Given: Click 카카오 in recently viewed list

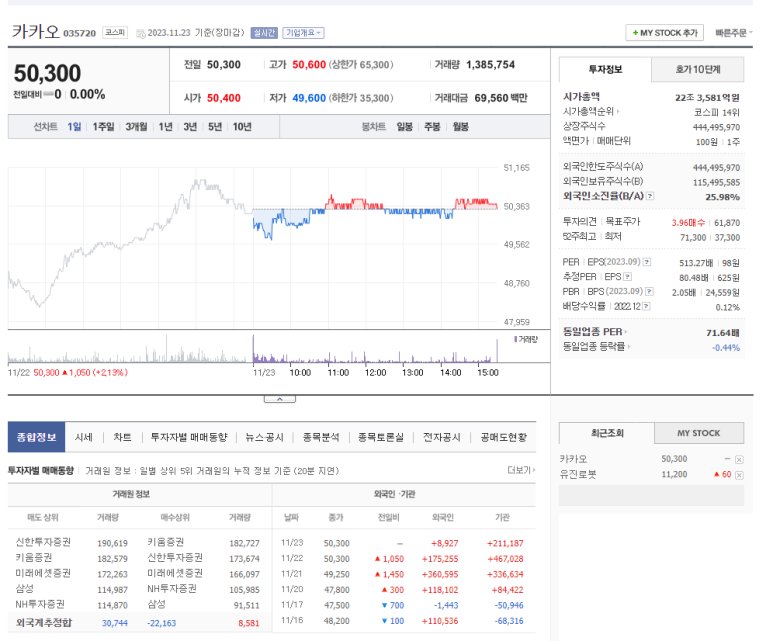Looking at the screenshot, I should pos(573,459).
